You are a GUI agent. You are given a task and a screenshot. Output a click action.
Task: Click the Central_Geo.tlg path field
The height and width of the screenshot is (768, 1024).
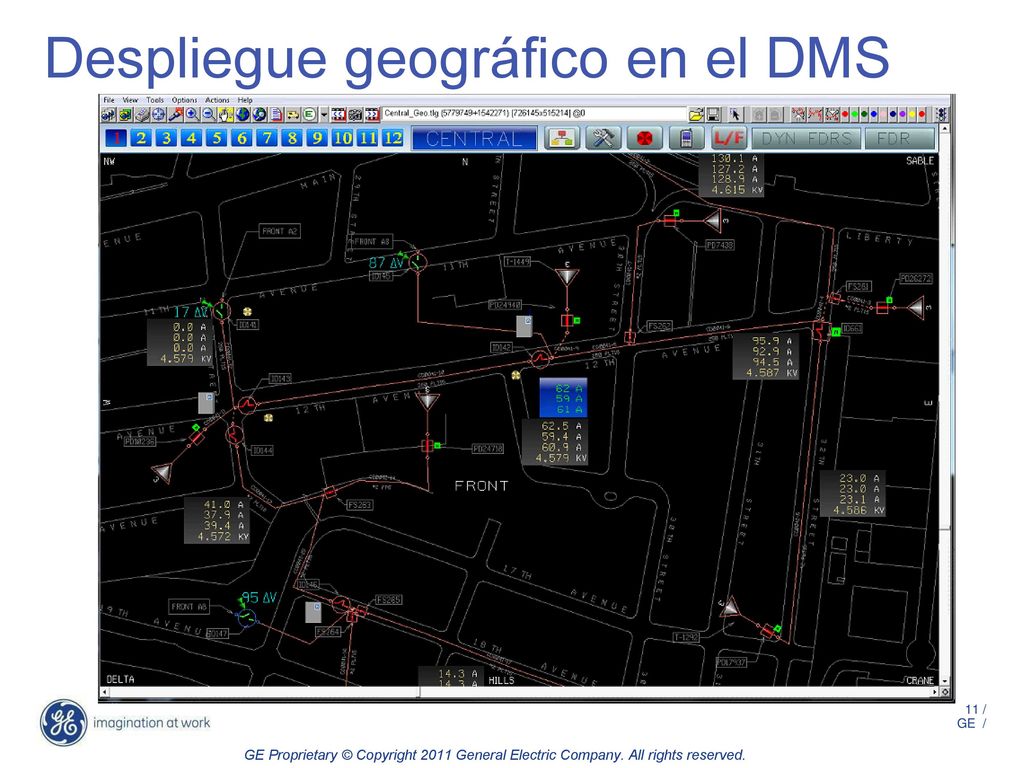pos(533,114)
